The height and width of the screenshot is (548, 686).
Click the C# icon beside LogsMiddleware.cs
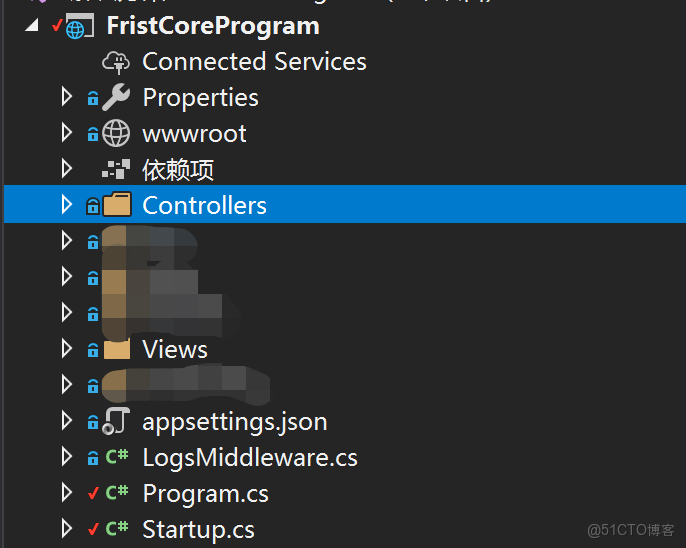point(117,458)
